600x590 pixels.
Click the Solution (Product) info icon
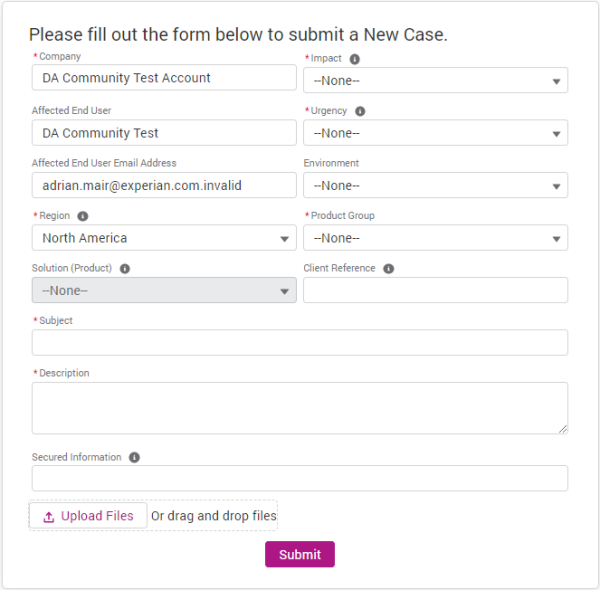point(125,269)
